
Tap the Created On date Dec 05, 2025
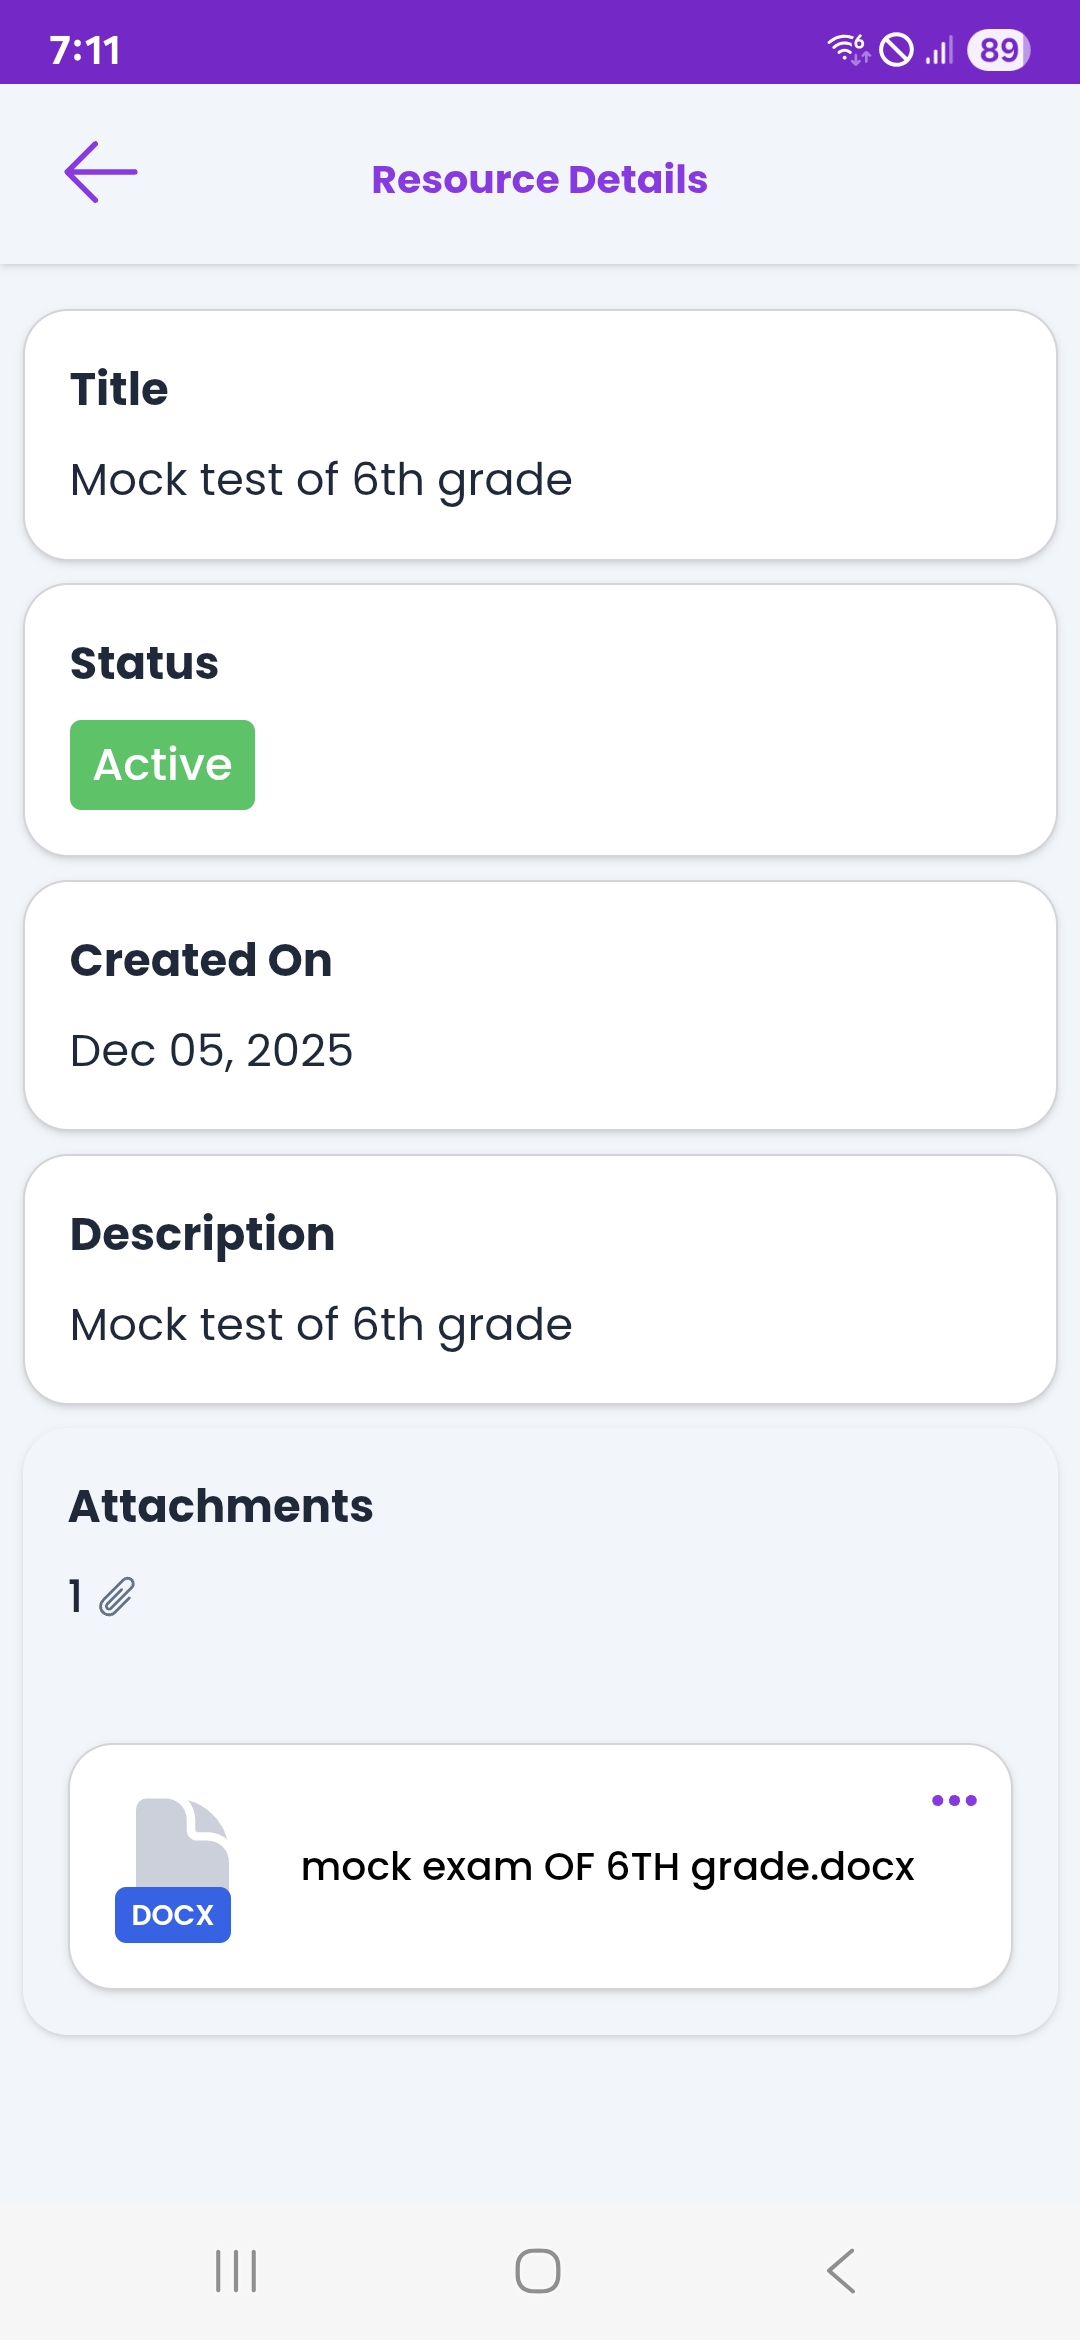(x=211, y=1051)
